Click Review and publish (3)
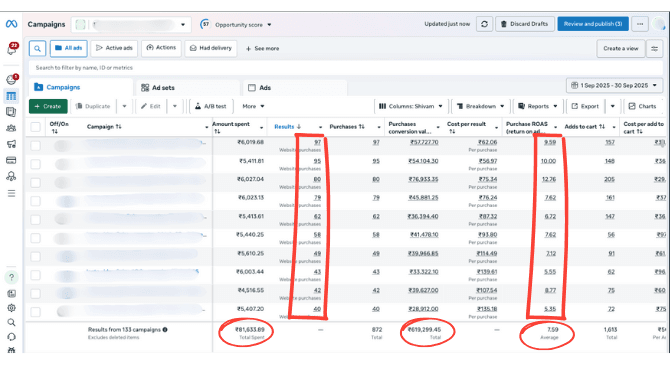 [x=593, y=24]
